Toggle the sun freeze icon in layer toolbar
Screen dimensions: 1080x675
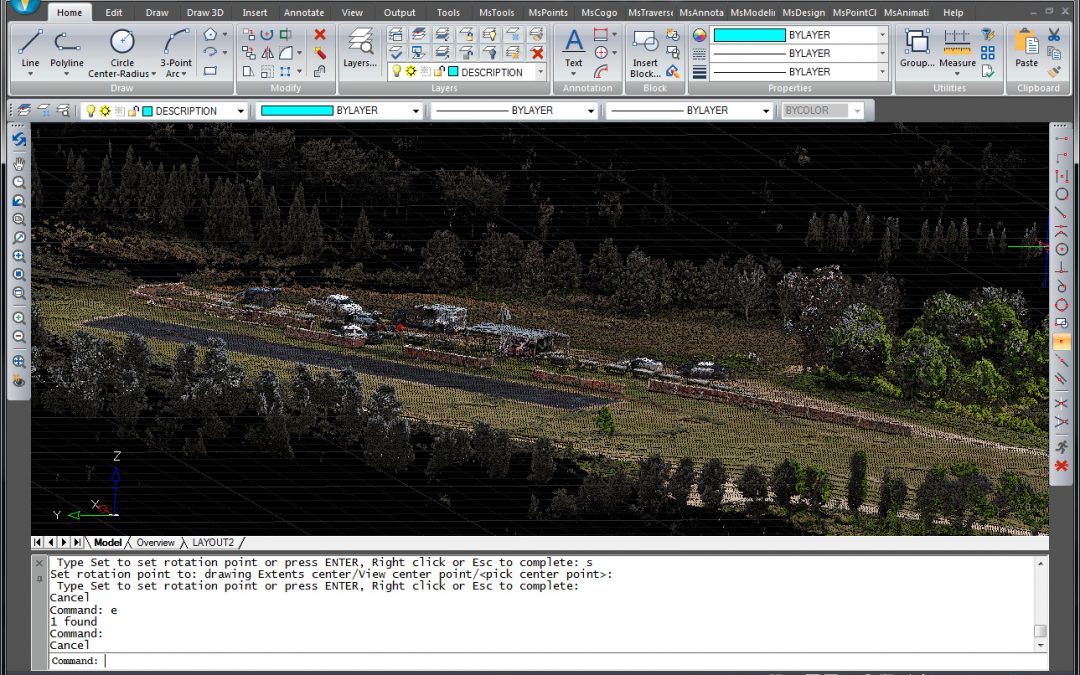click(x=105, y=111)
